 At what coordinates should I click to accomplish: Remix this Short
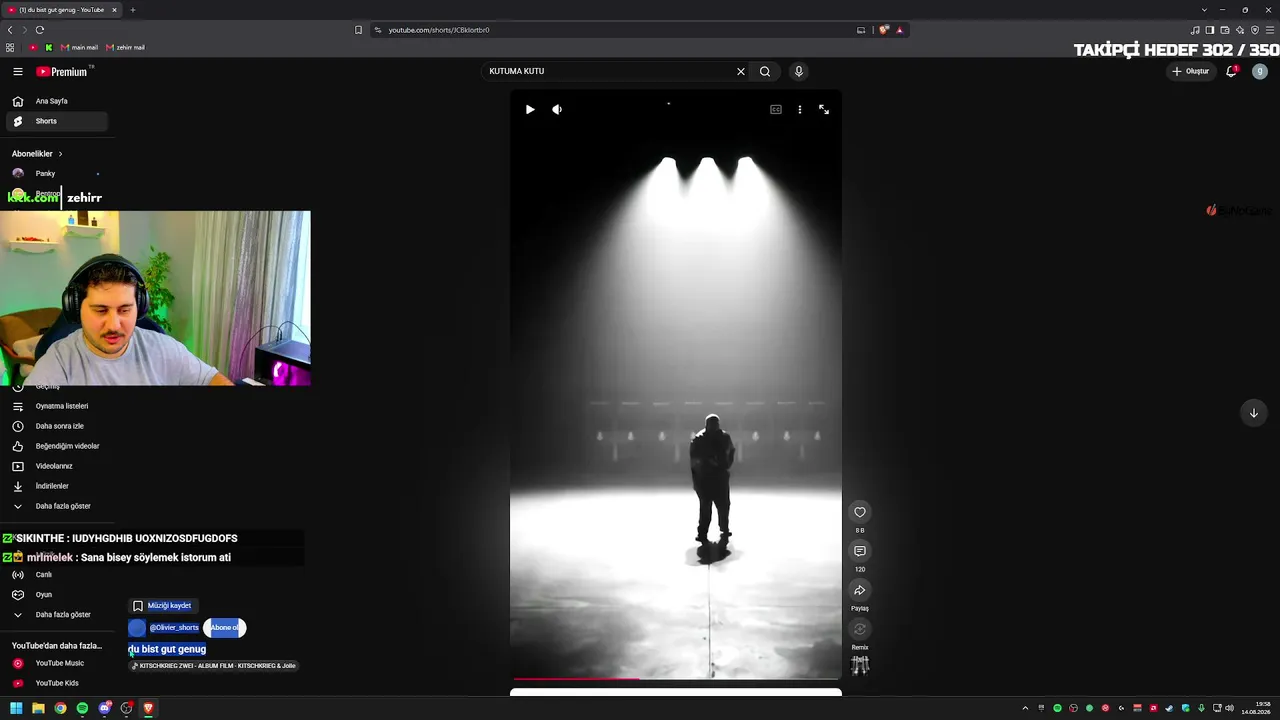tap(860, 629)
